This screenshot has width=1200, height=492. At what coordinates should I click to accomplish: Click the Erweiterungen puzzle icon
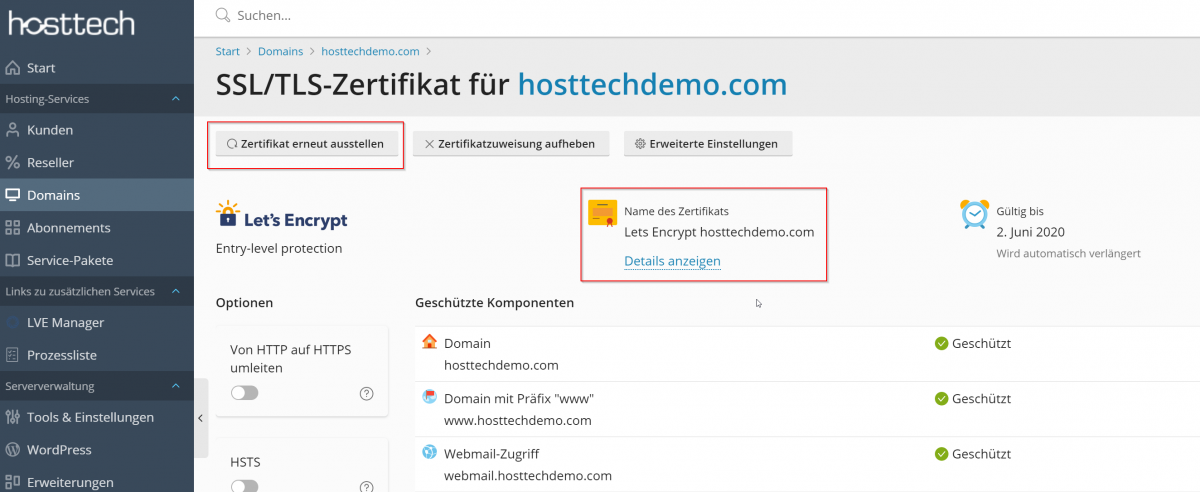click(13, 482)
